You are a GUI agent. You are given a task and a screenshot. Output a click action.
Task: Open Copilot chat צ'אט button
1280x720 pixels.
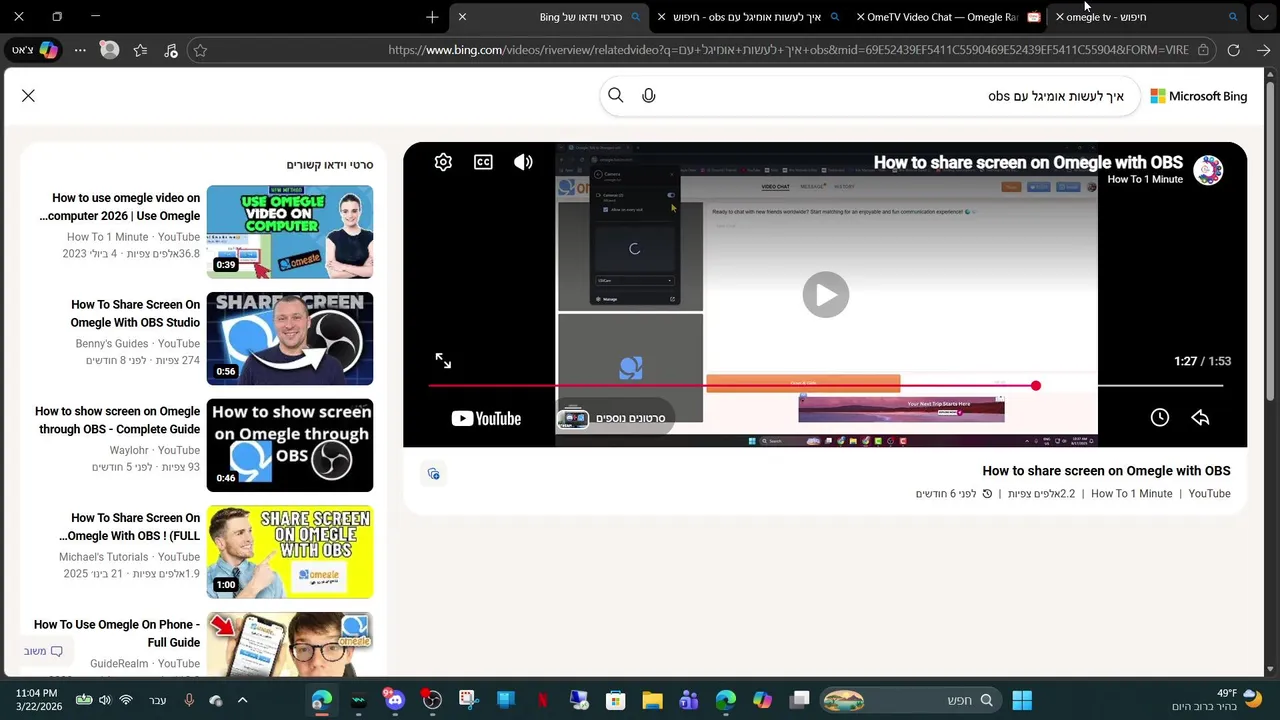(x=34, y=50)
